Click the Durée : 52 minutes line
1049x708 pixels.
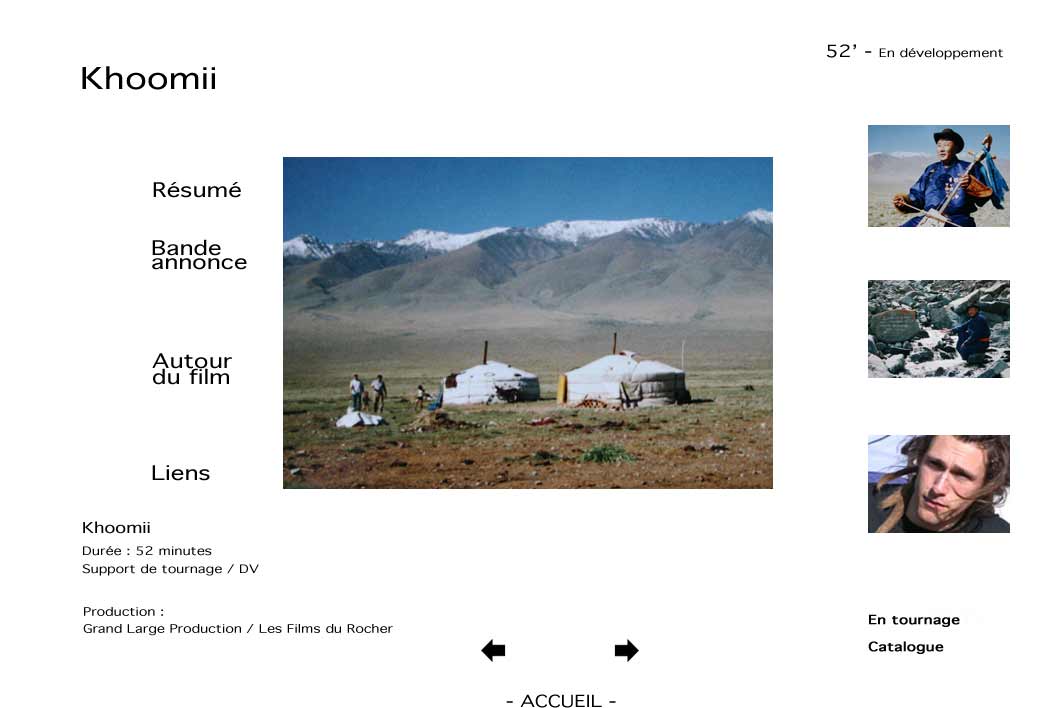coord(147,551)
